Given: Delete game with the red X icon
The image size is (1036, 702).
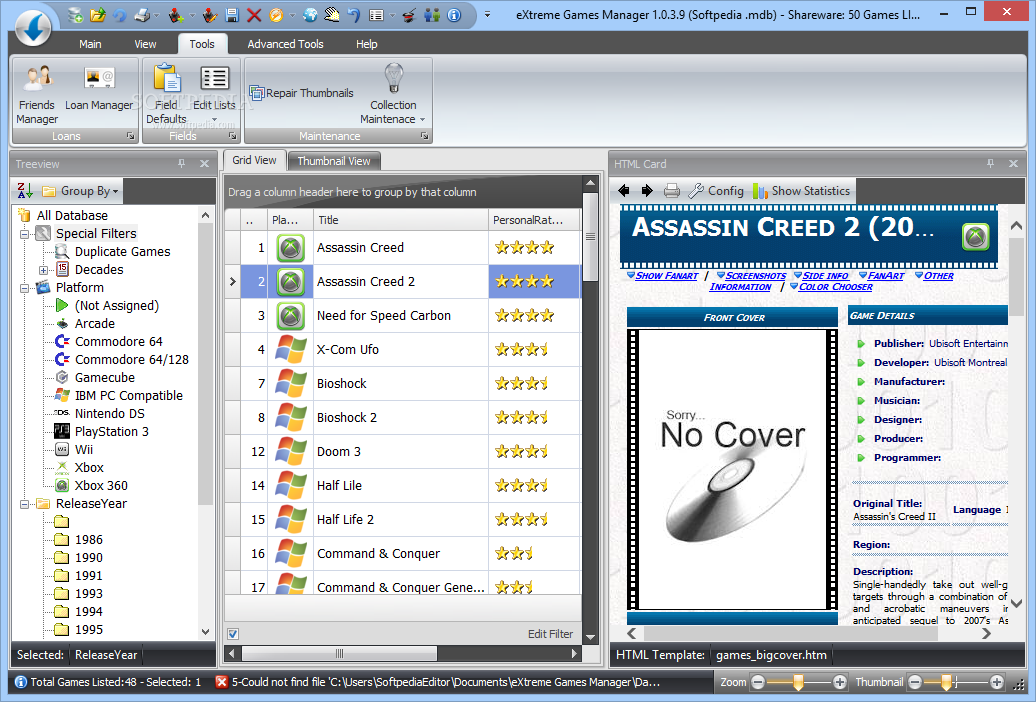Looking at the screenshot, I should [254, 15].
